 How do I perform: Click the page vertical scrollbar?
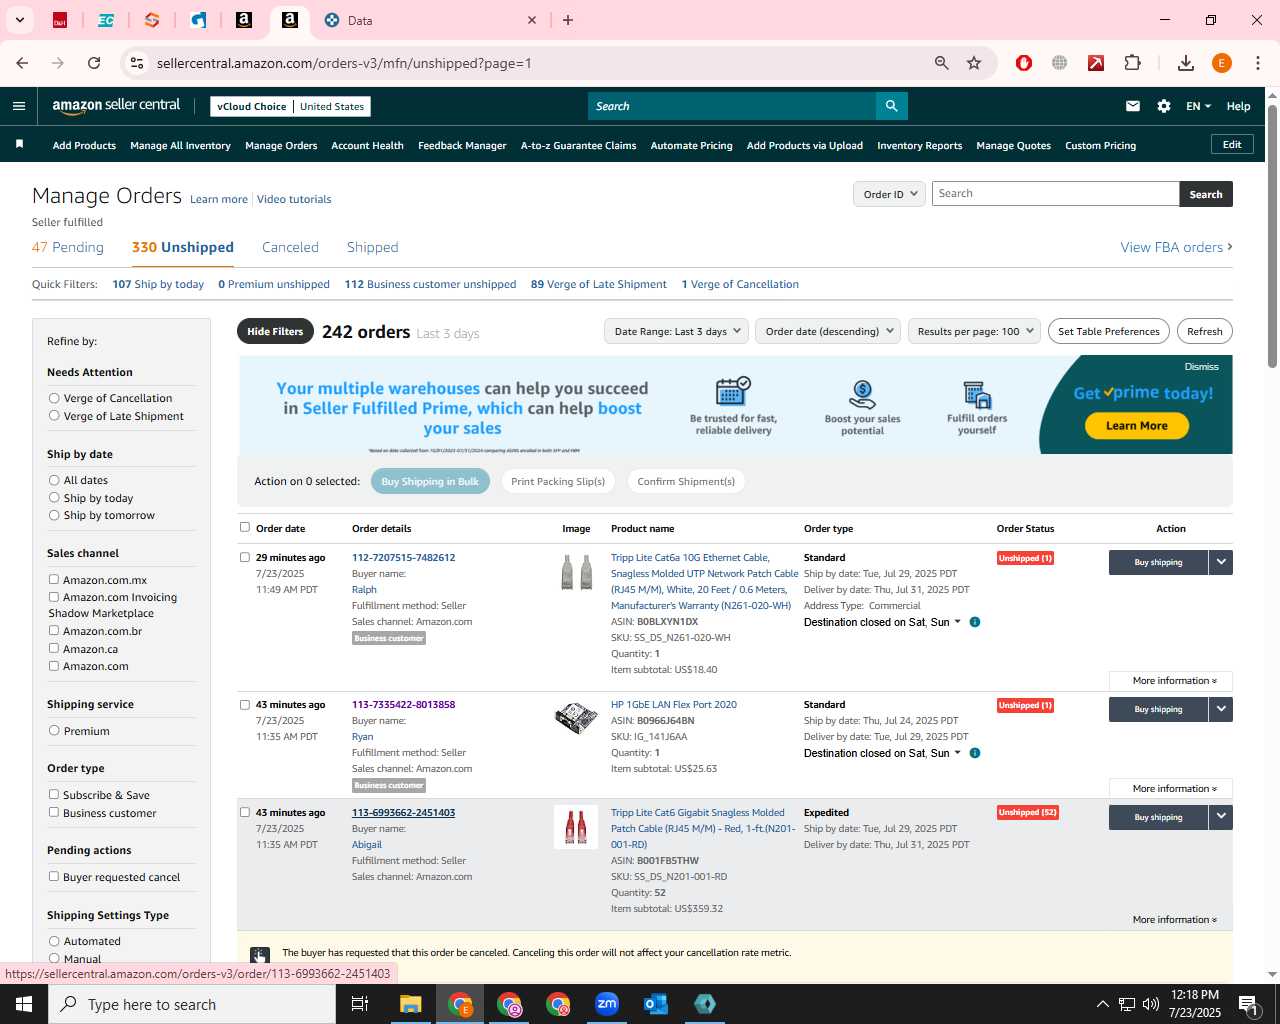pos(1272,235)
